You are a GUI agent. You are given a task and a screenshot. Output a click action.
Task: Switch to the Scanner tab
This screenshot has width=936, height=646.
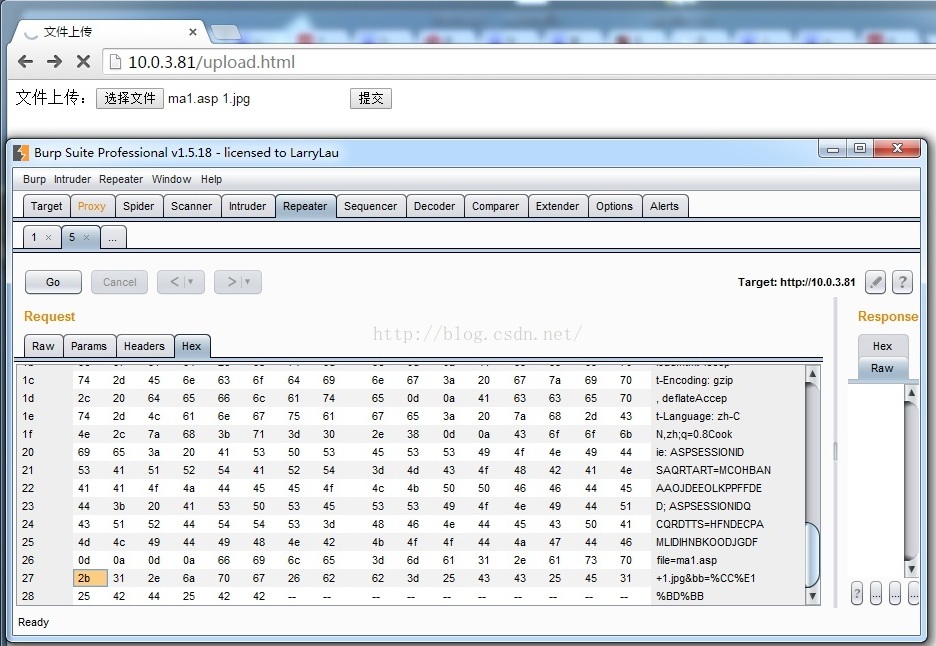(x=192, y=206)
